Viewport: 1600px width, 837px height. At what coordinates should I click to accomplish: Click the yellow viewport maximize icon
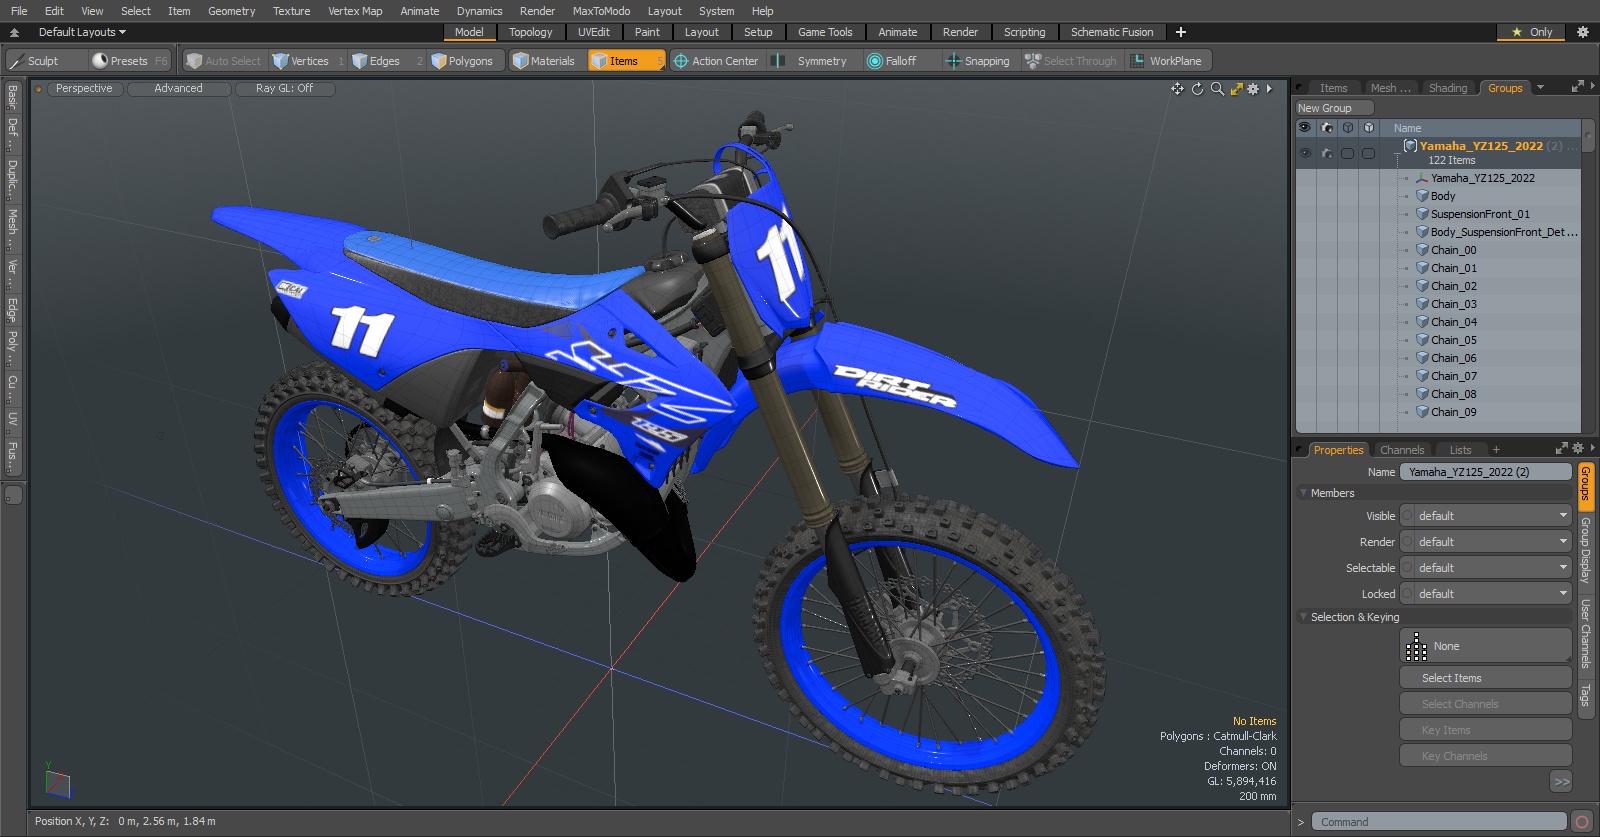tap(1236, 89)
